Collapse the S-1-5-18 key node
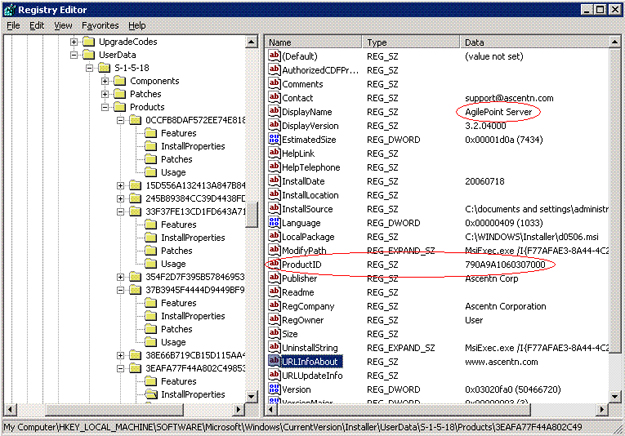625x436 pixels. (x=90, y=68)
